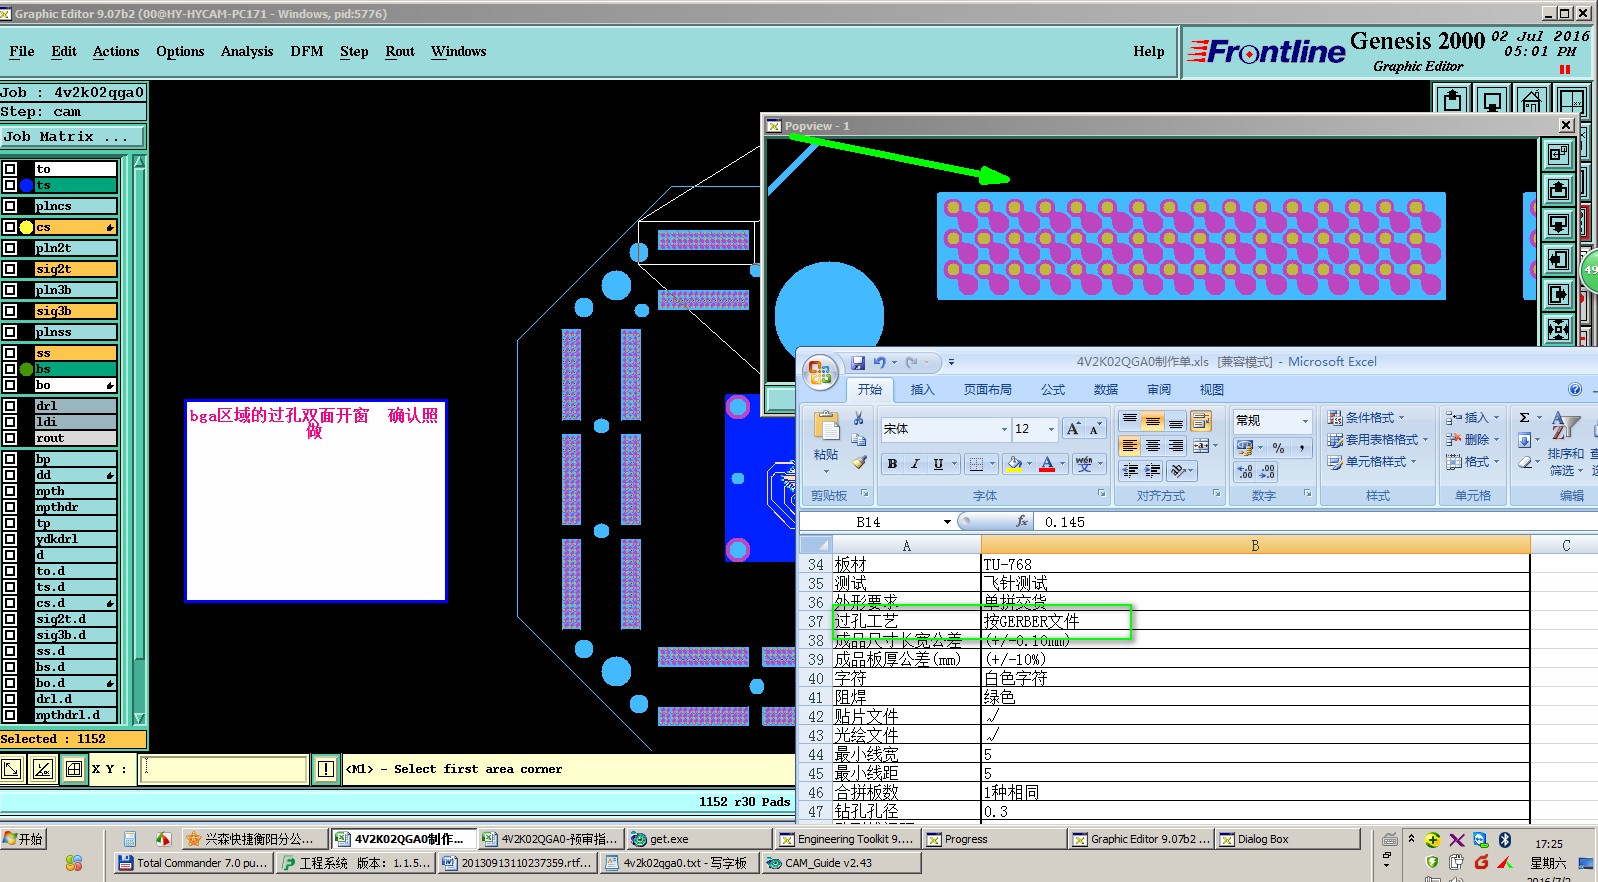Click the percent style icon
1598x882 pixels.
pyautogui.click(x=1278, y=448)
